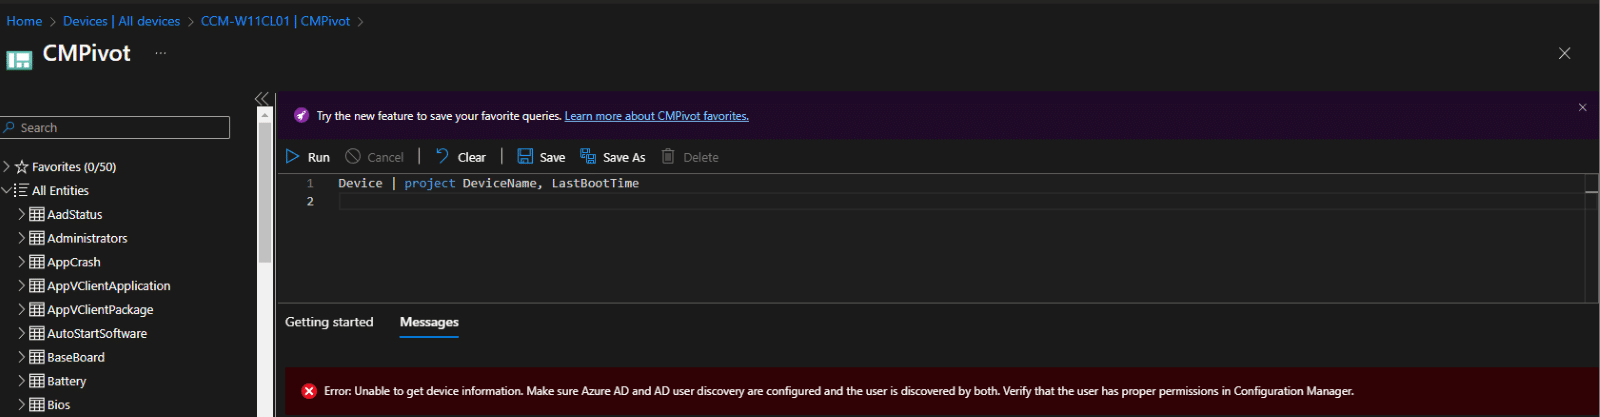This screenshot has height=417, width=1600.
Task: Expand the AppCrash entity
Action: click(22, 262)
